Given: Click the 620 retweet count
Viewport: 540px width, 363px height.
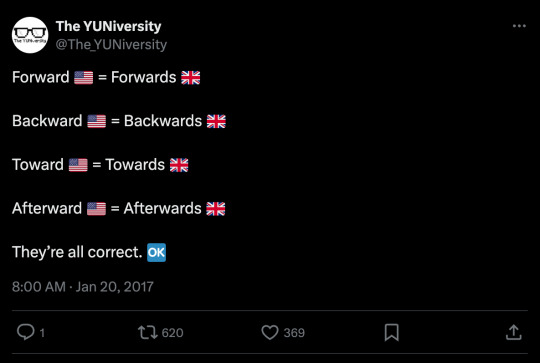Looking at the screenshot, I should [172, 333].
